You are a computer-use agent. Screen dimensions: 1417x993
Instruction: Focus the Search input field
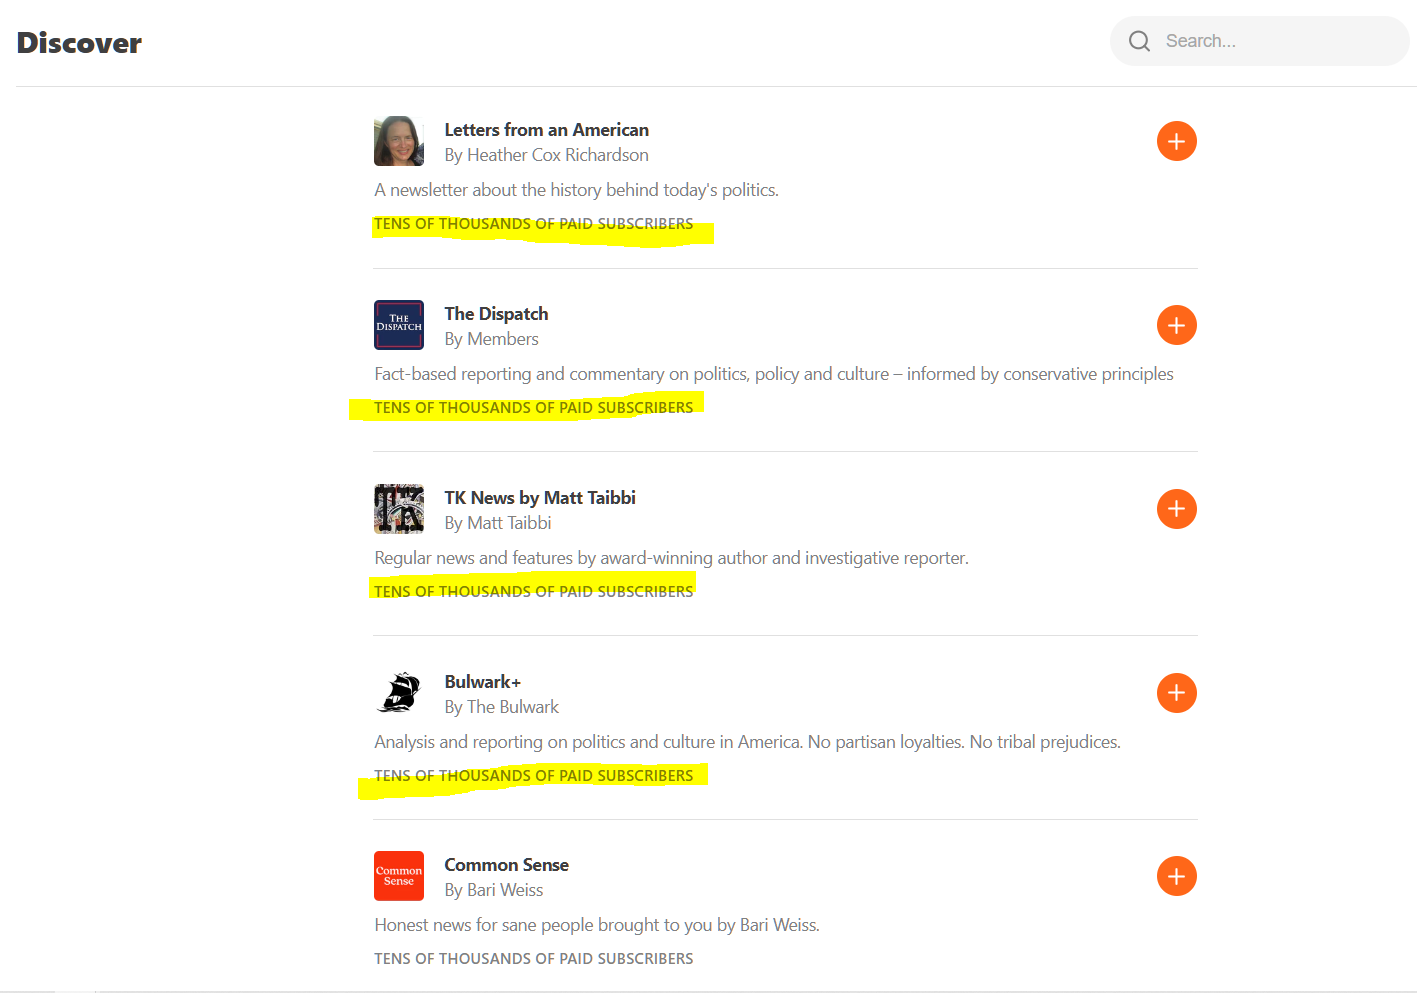(x=1259, y=41)
